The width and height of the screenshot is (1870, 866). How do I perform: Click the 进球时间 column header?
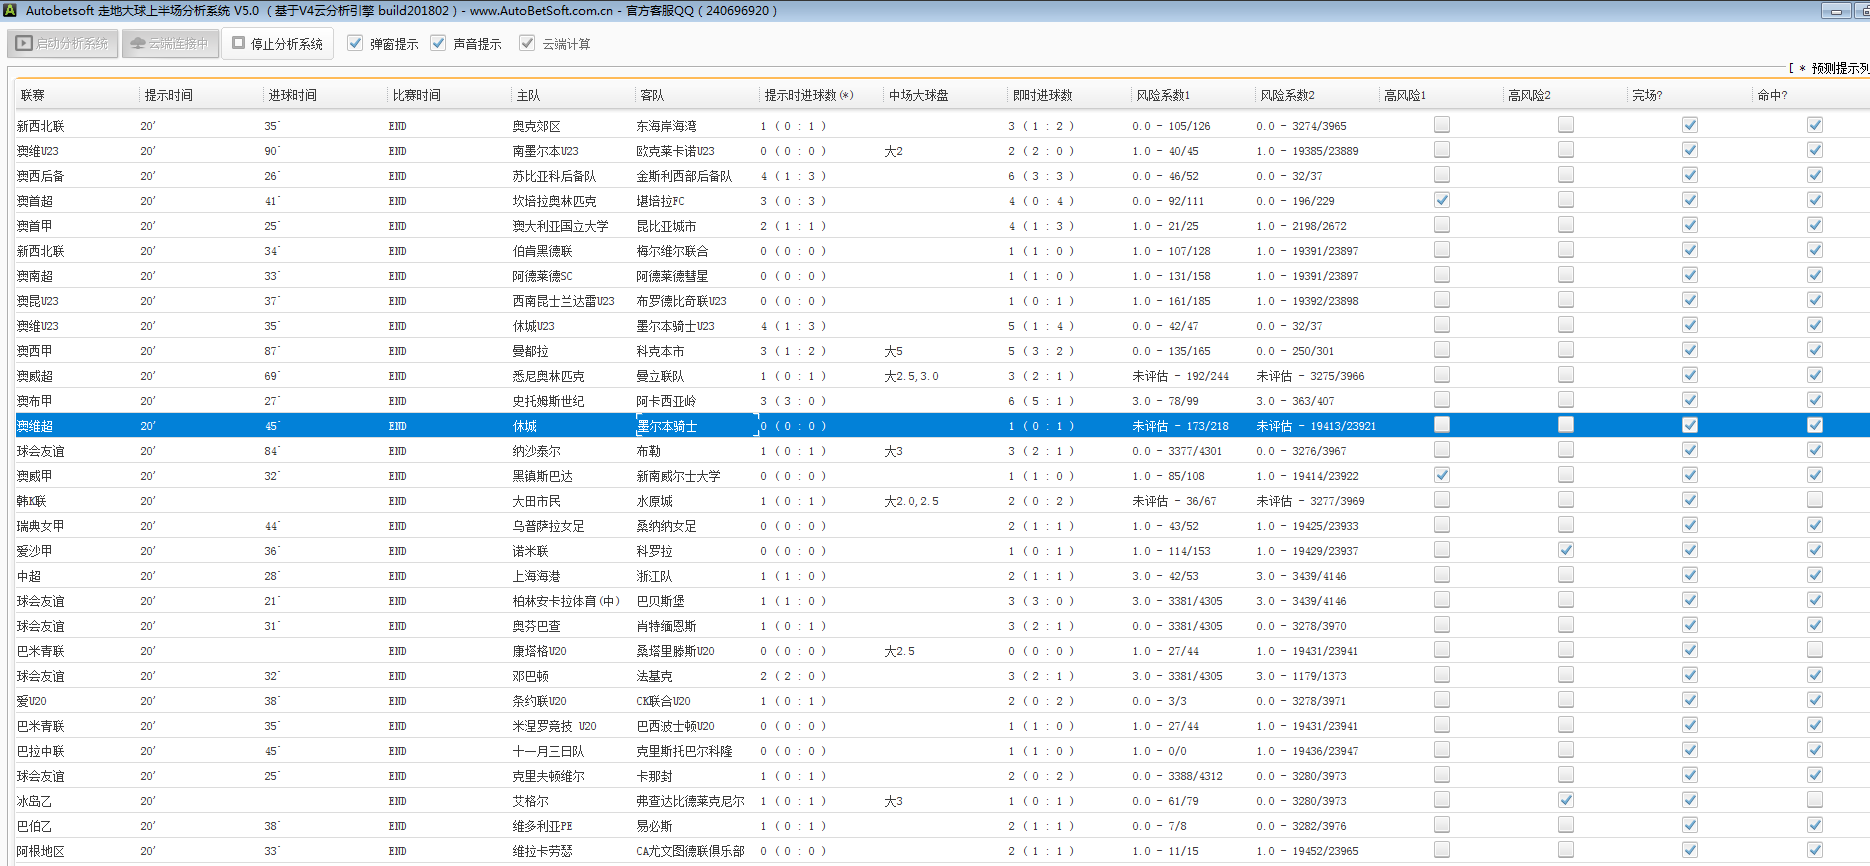pyautogui.click(x=292, y=95)
